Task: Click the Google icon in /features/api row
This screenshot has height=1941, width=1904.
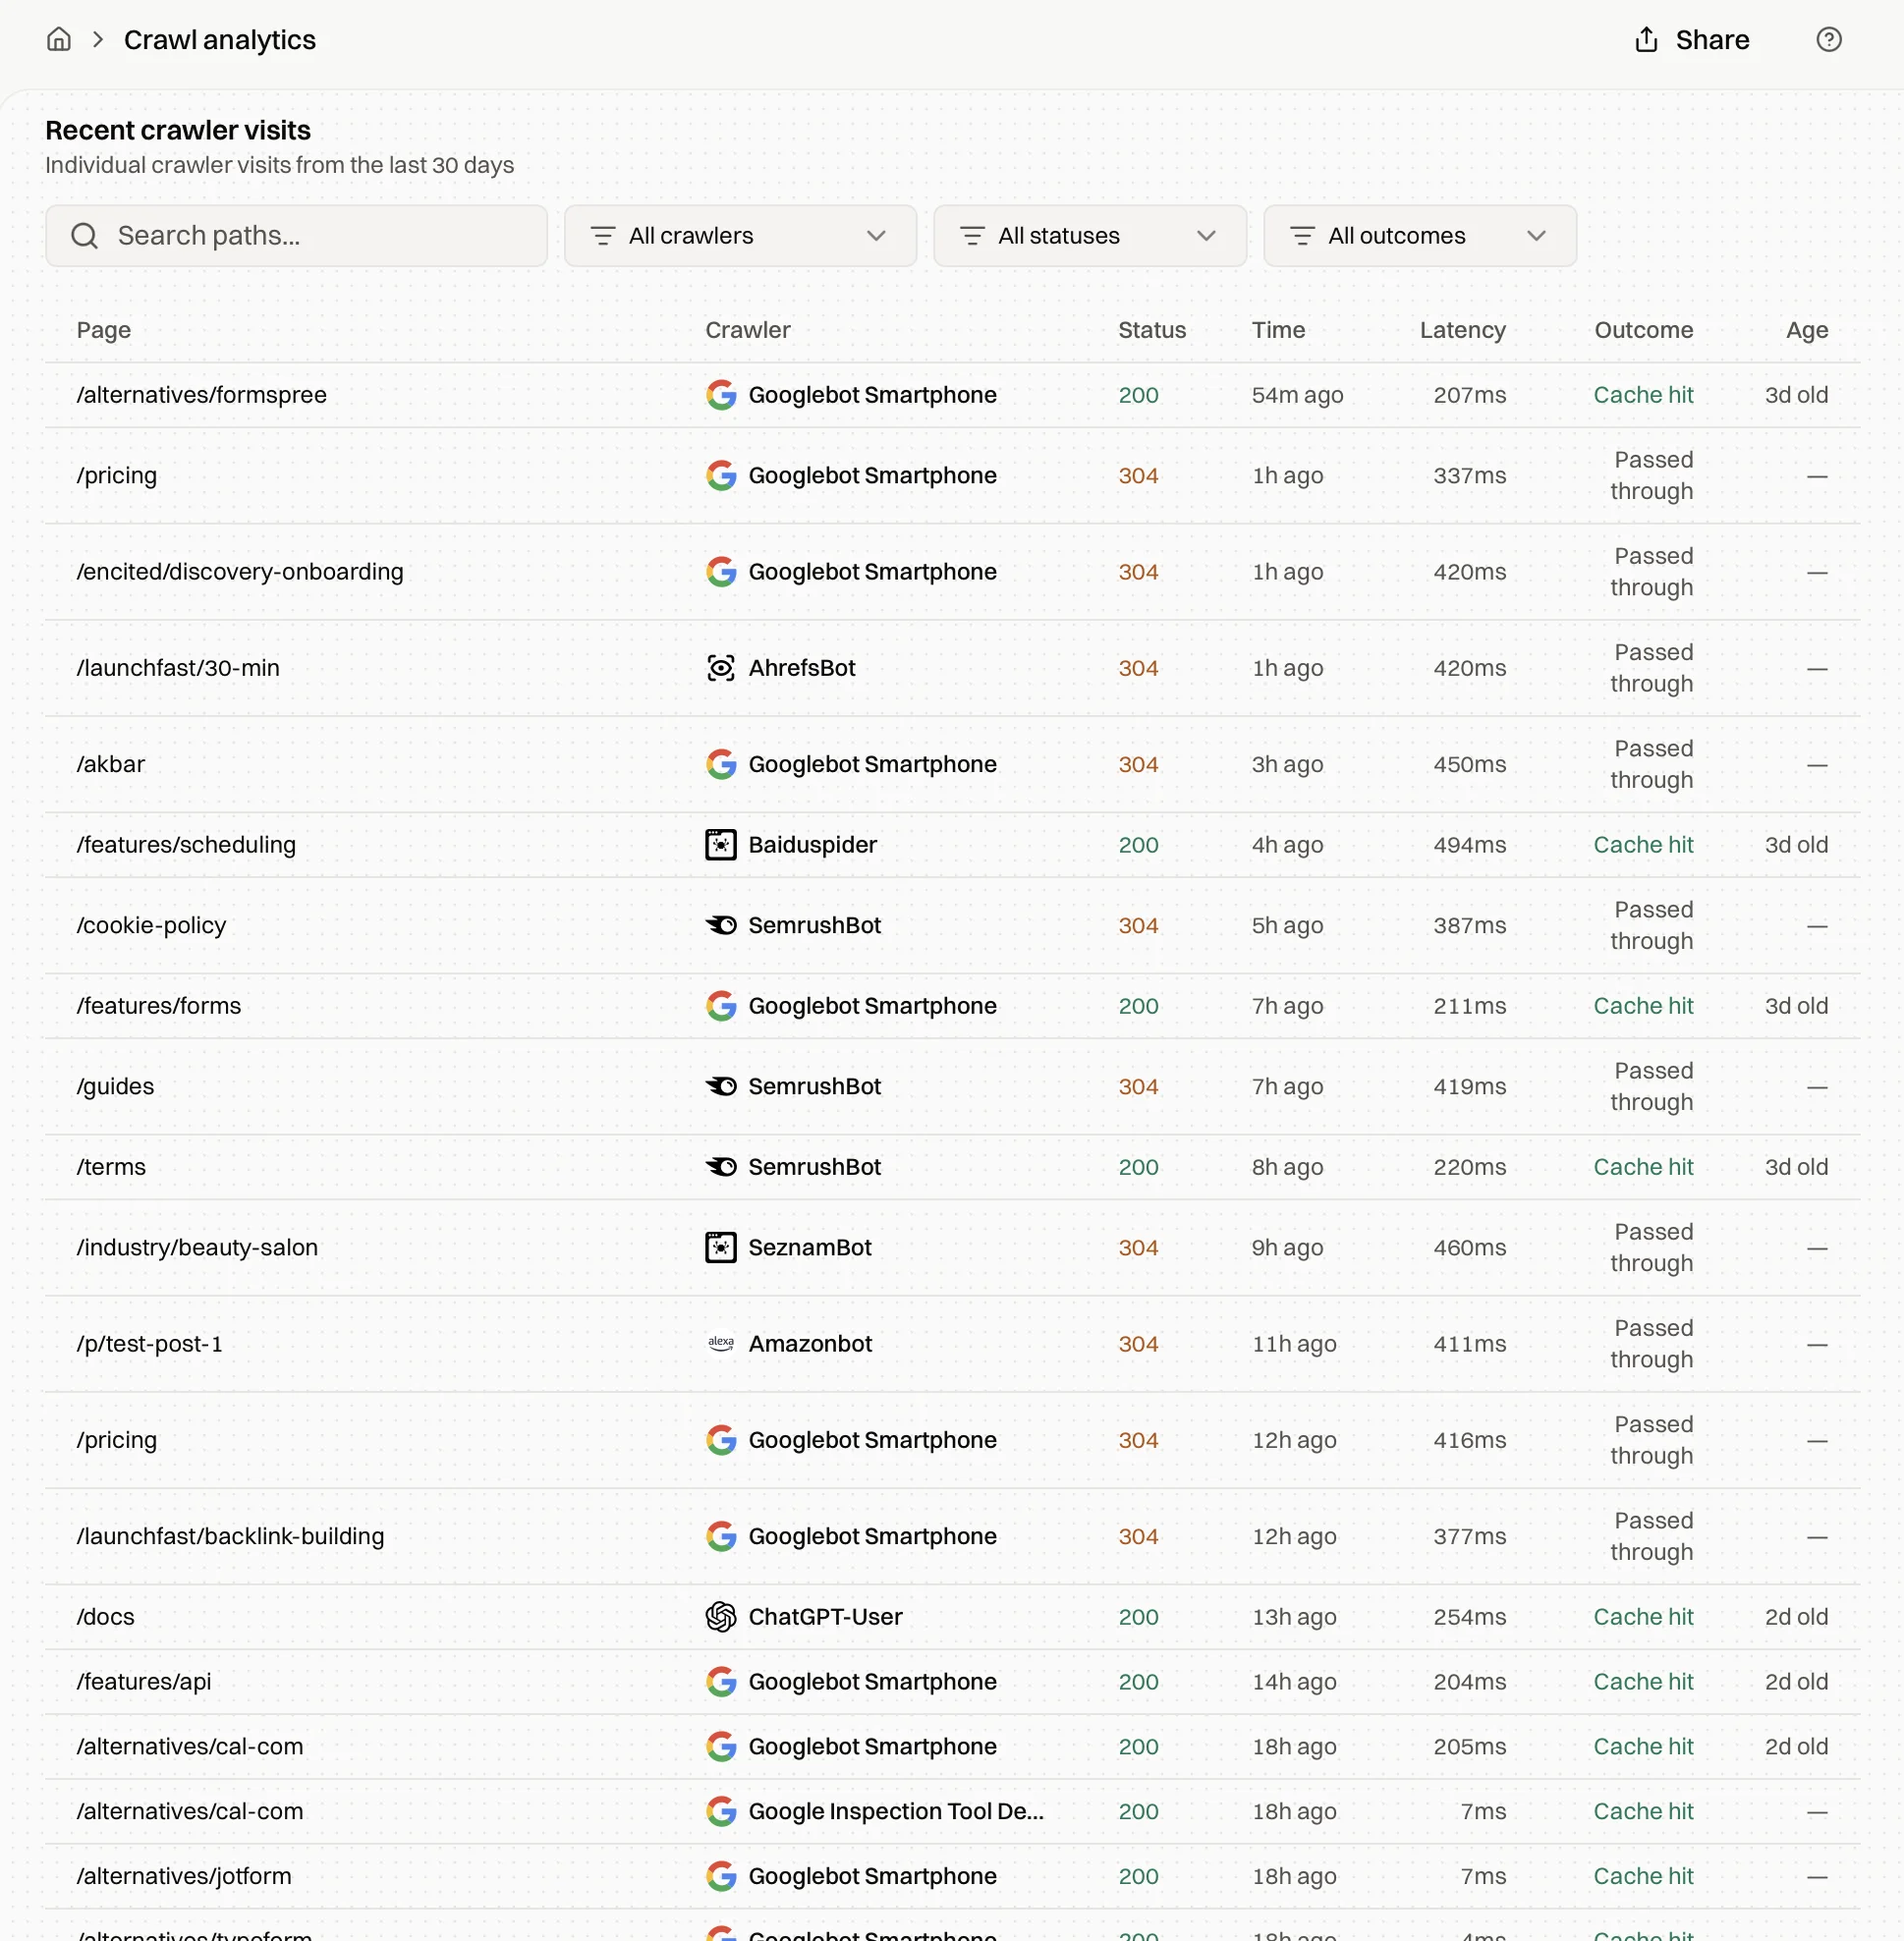Action: 720,1680
